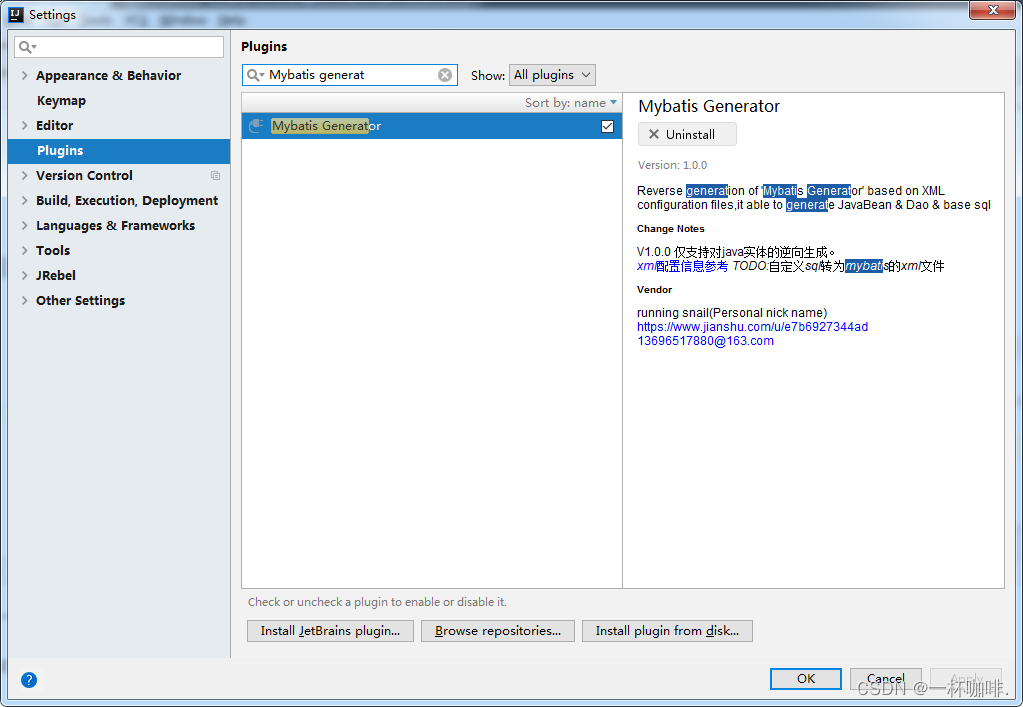1023x707 pixels.
Task: Click the help question mark icon
Action: coord(29,680)
